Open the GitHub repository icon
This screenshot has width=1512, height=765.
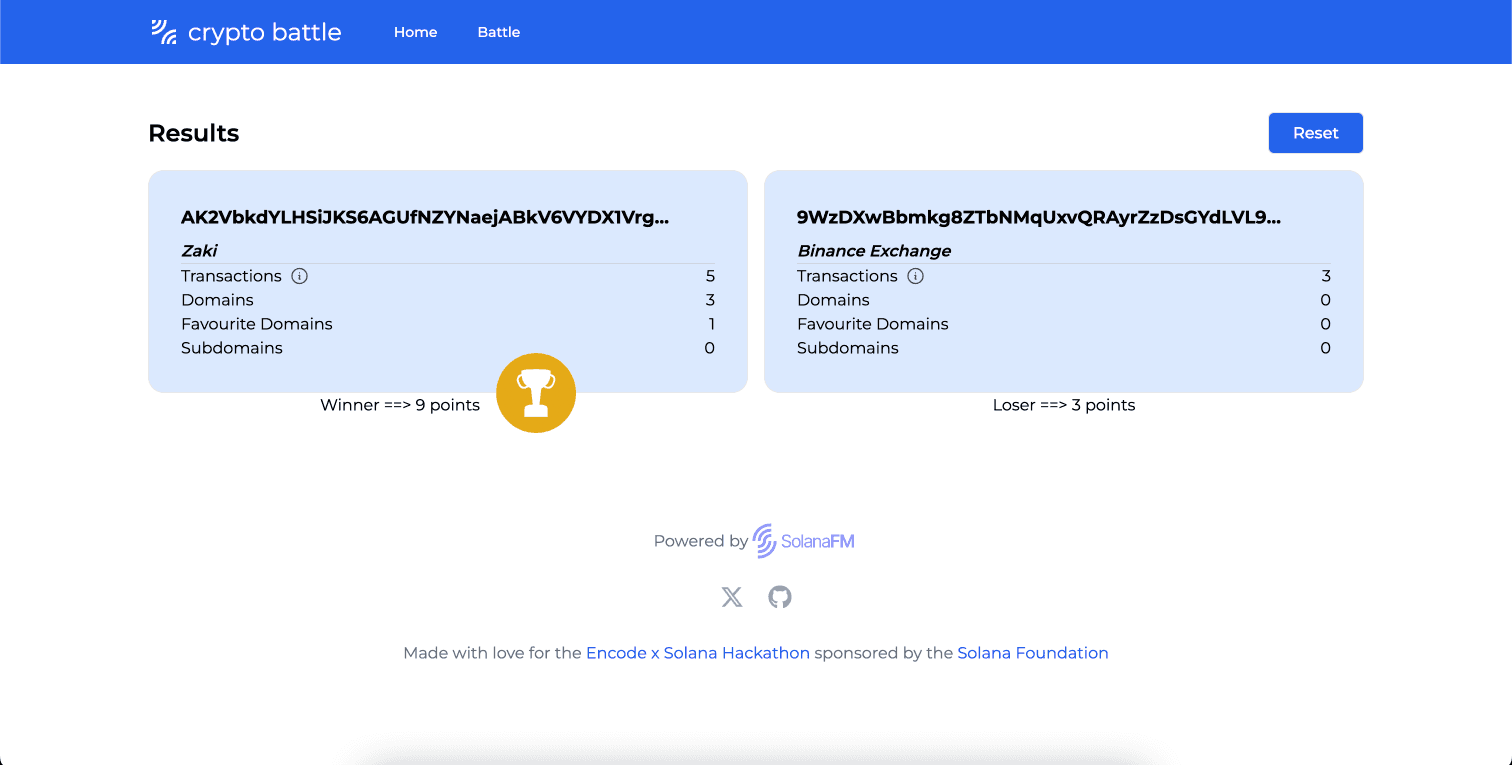click(780, 597)
